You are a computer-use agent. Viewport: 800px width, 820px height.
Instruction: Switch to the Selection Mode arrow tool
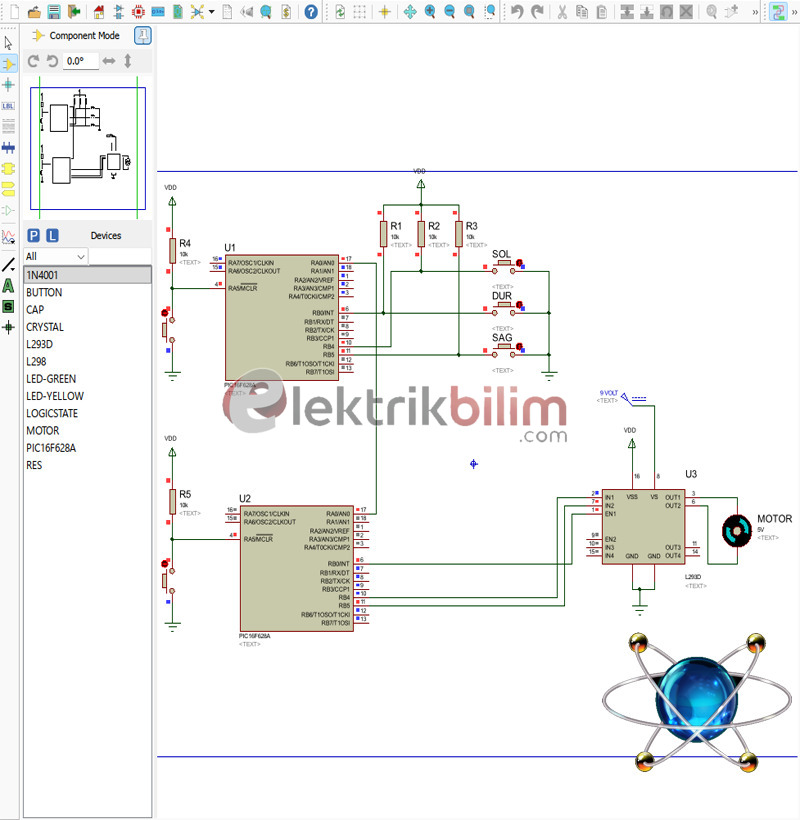click(8, 42)
